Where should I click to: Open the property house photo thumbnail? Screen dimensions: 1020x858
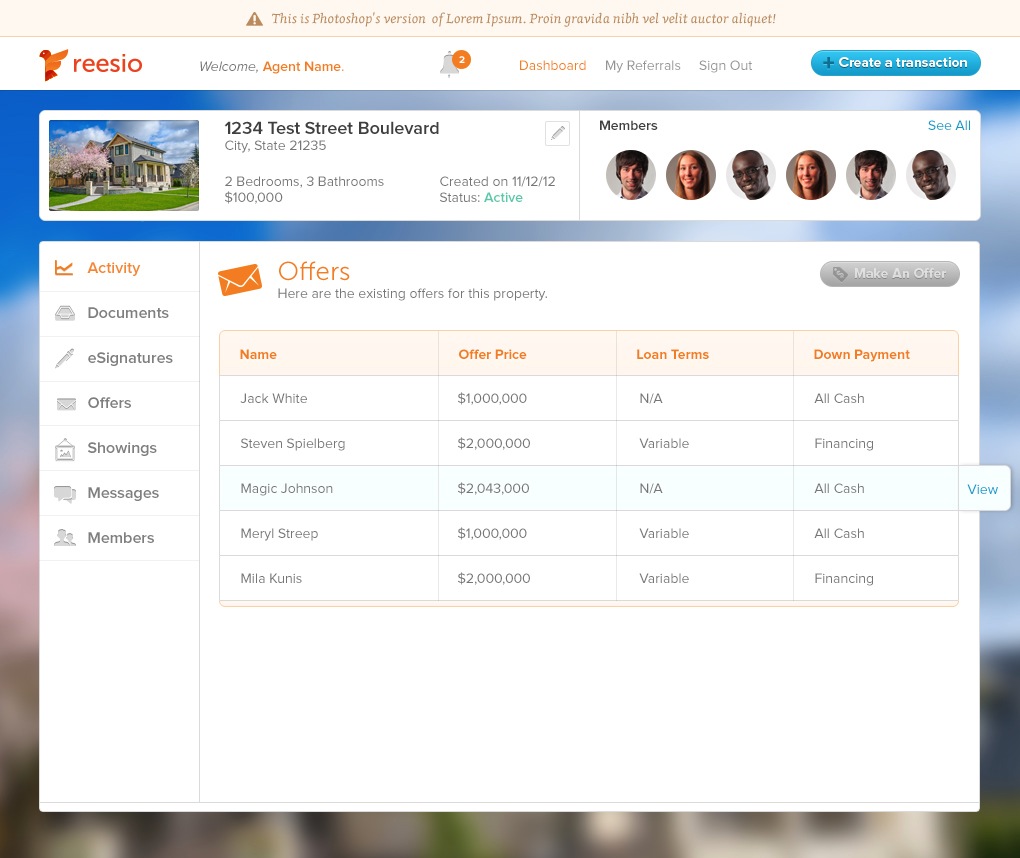point(124,165)
